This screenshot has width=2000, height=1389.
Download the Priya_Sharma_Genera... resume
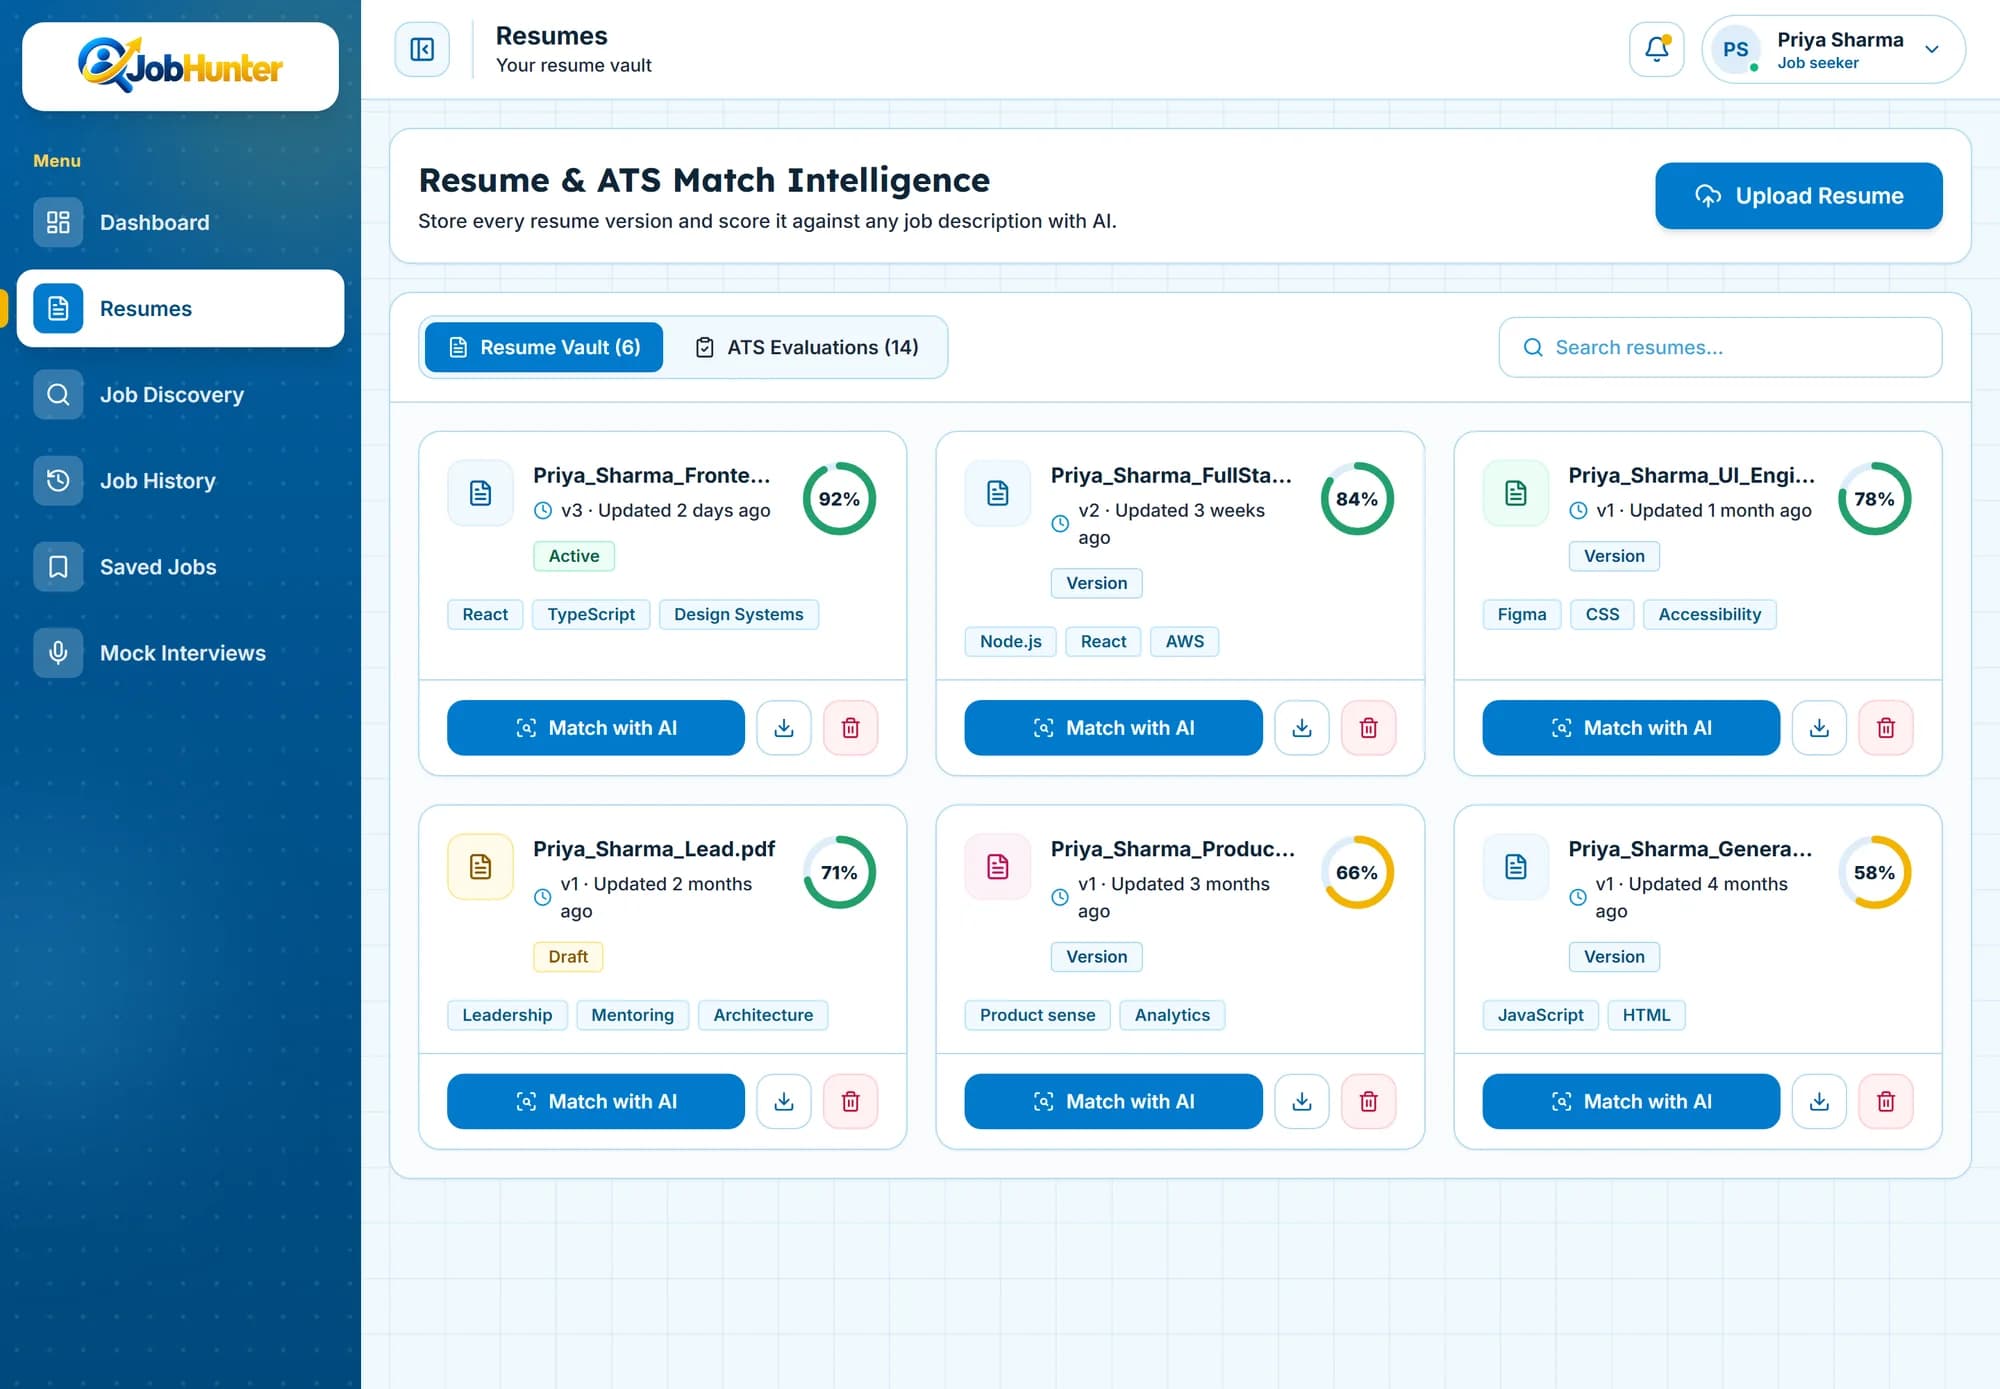pos(1819,1101)
